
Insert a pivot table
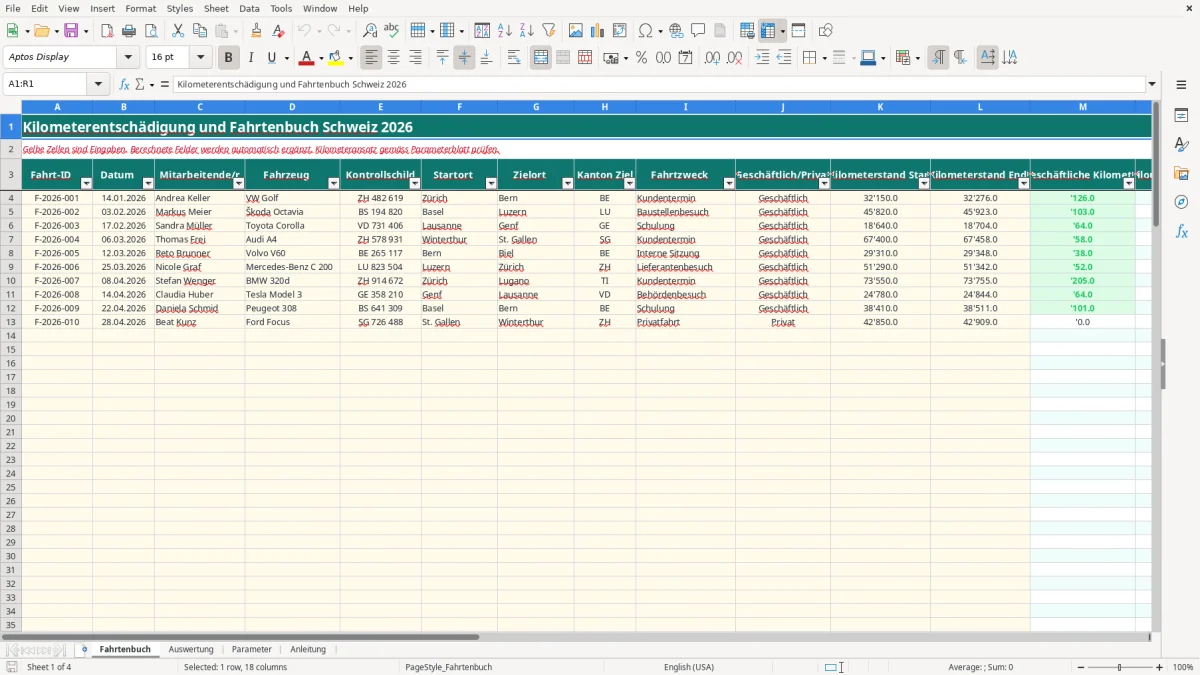click(x=620, y=31)
